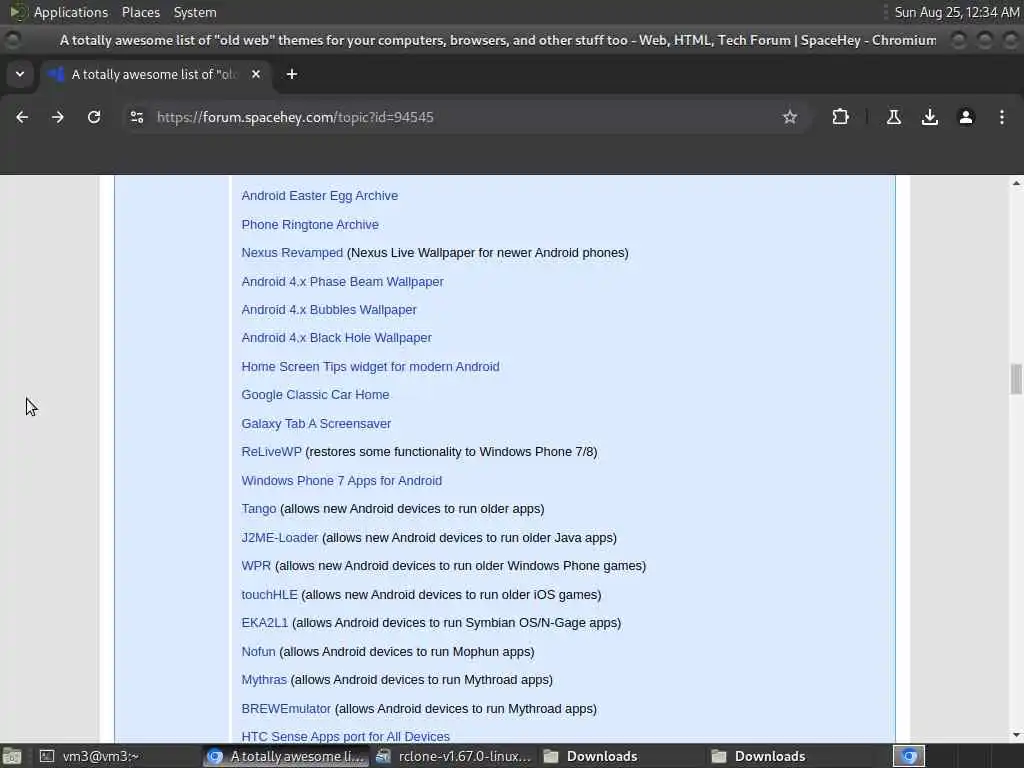
Task: Reload the current page
Action: tap(94, 117)
